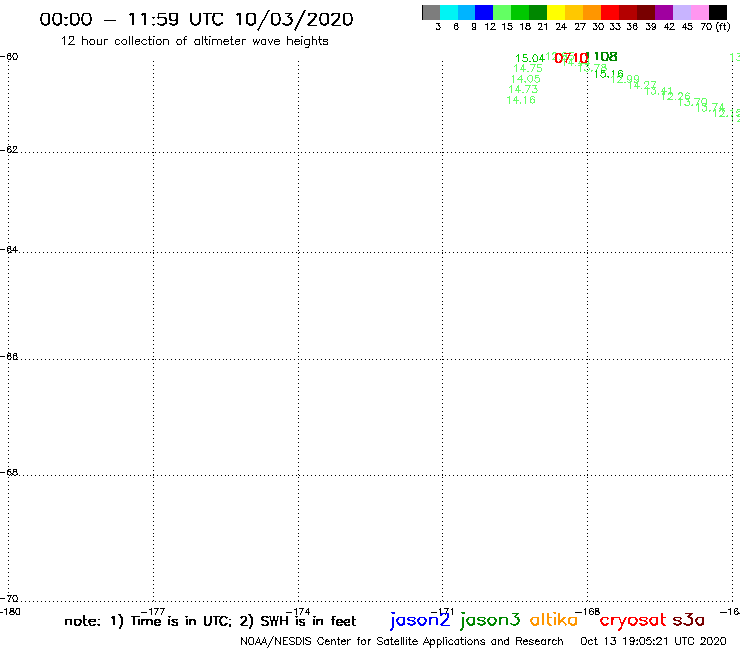Click the note 'Time is in UTC'
The image size is (740, 650).
[181, 621]
